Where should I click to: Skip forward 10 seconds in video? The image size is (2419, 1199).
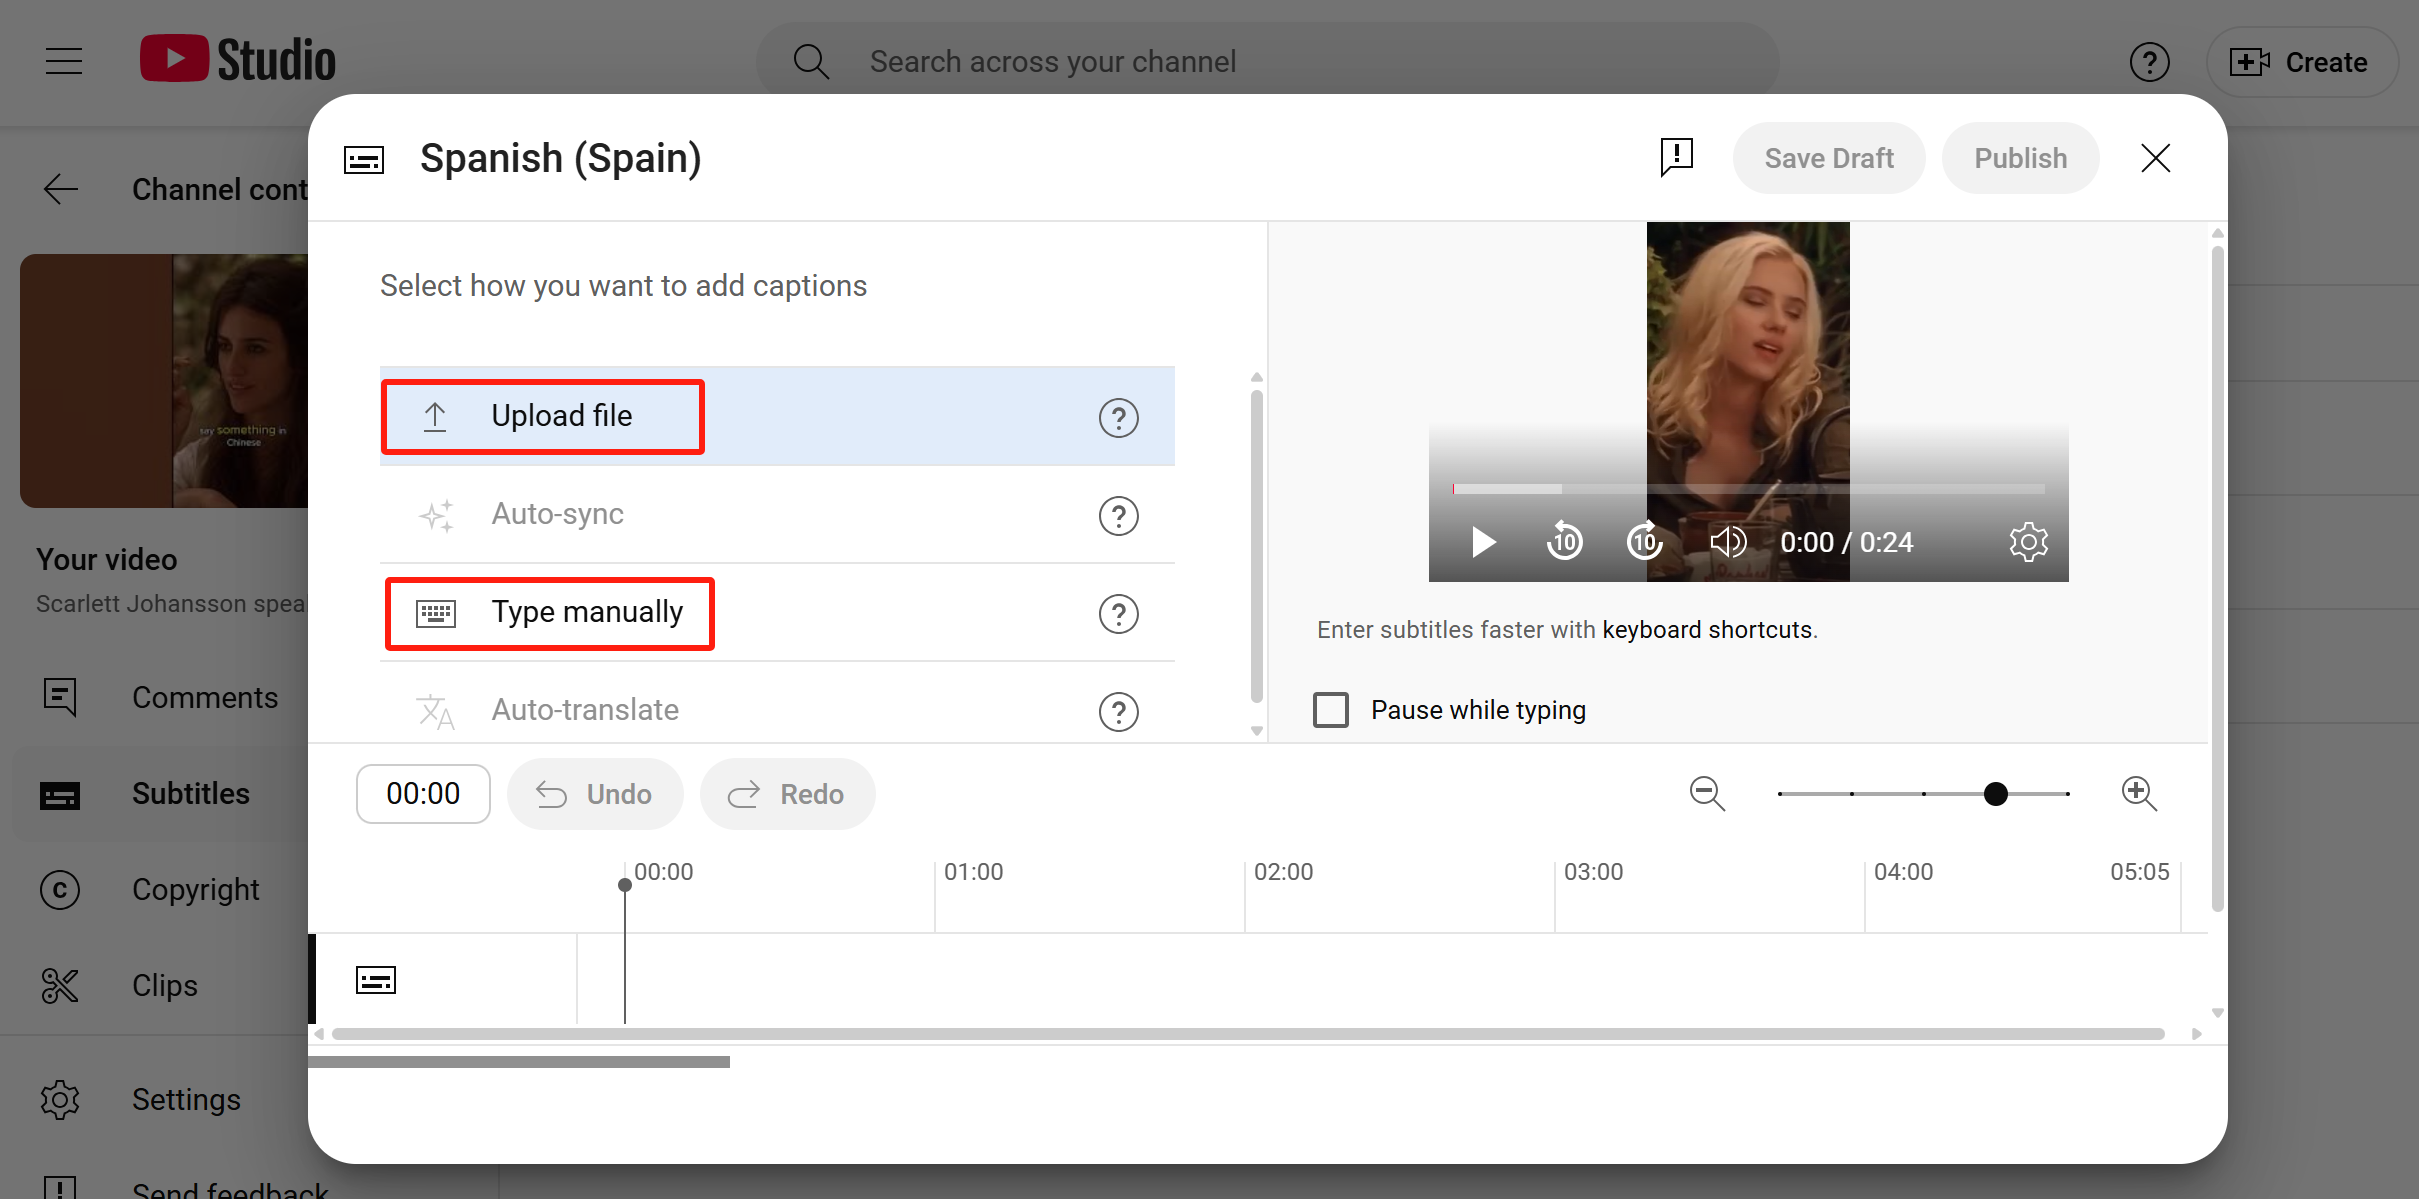(x=1645, y=542)
